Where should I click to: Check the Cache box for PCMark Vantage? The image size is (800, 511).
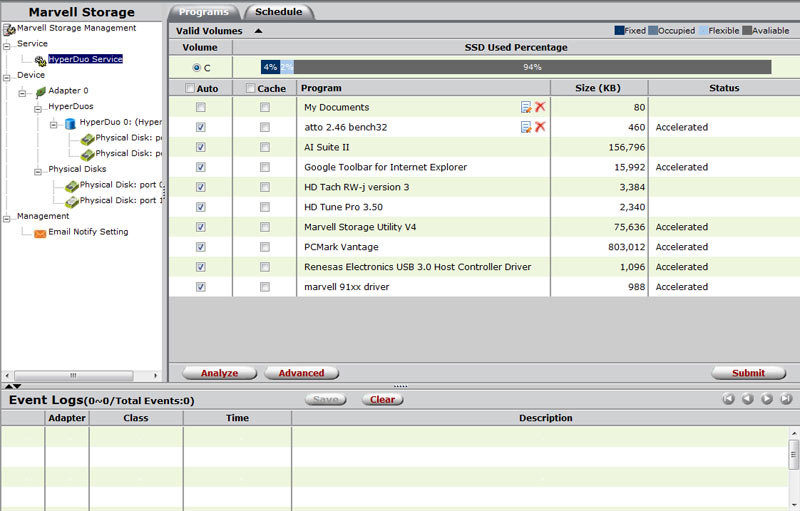tap(265, 247)
